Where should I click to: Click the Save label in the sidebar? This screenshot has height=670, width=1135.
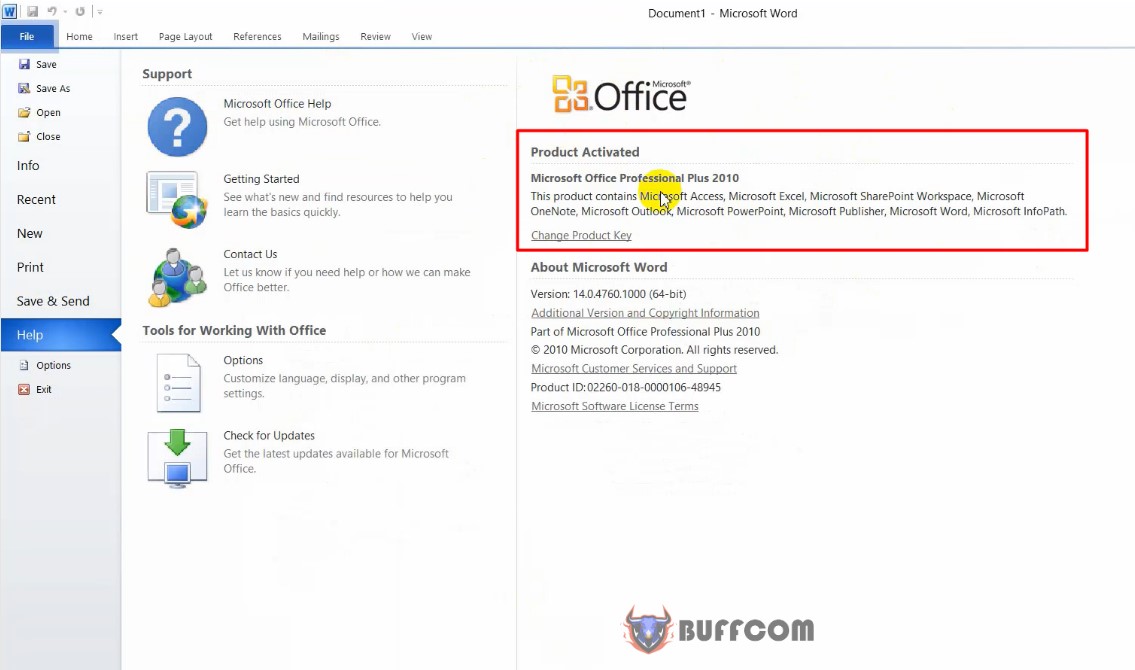(x=46, y=64)
